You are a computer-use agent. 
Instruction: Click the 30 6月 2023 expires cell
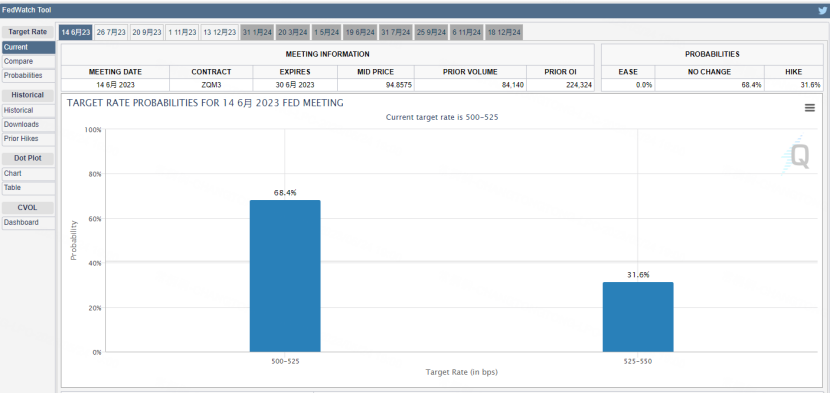click(x=295, y=85)
